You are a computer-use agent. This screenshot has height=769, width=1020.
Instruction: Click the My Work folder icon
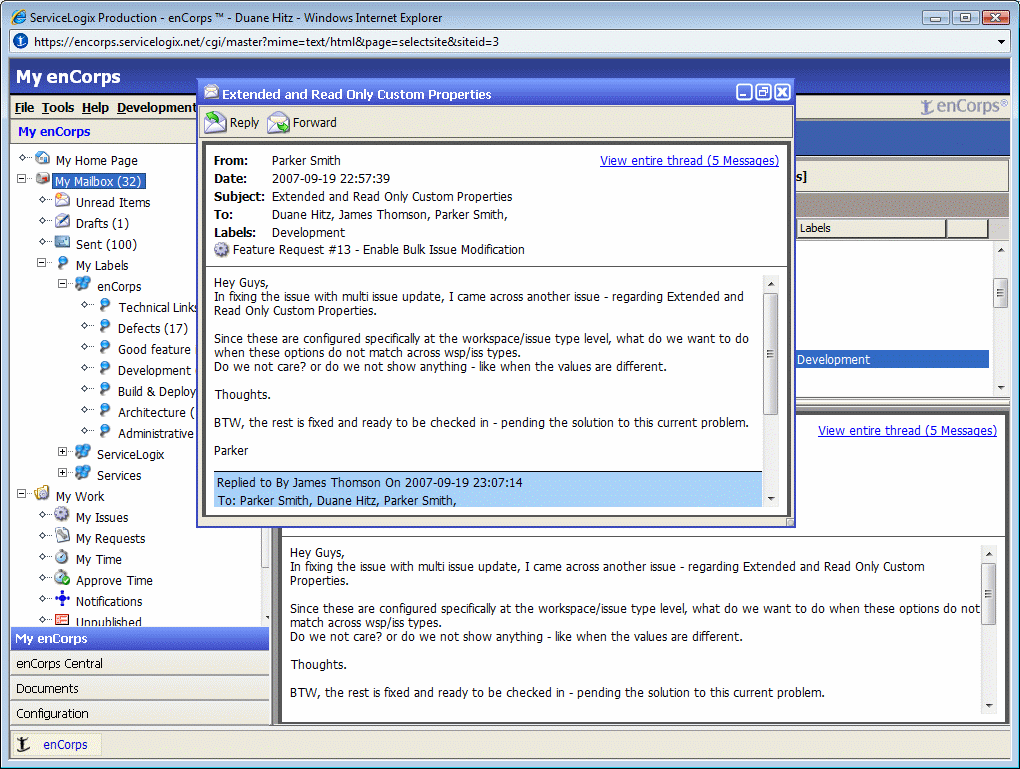[x=42, y=493]
